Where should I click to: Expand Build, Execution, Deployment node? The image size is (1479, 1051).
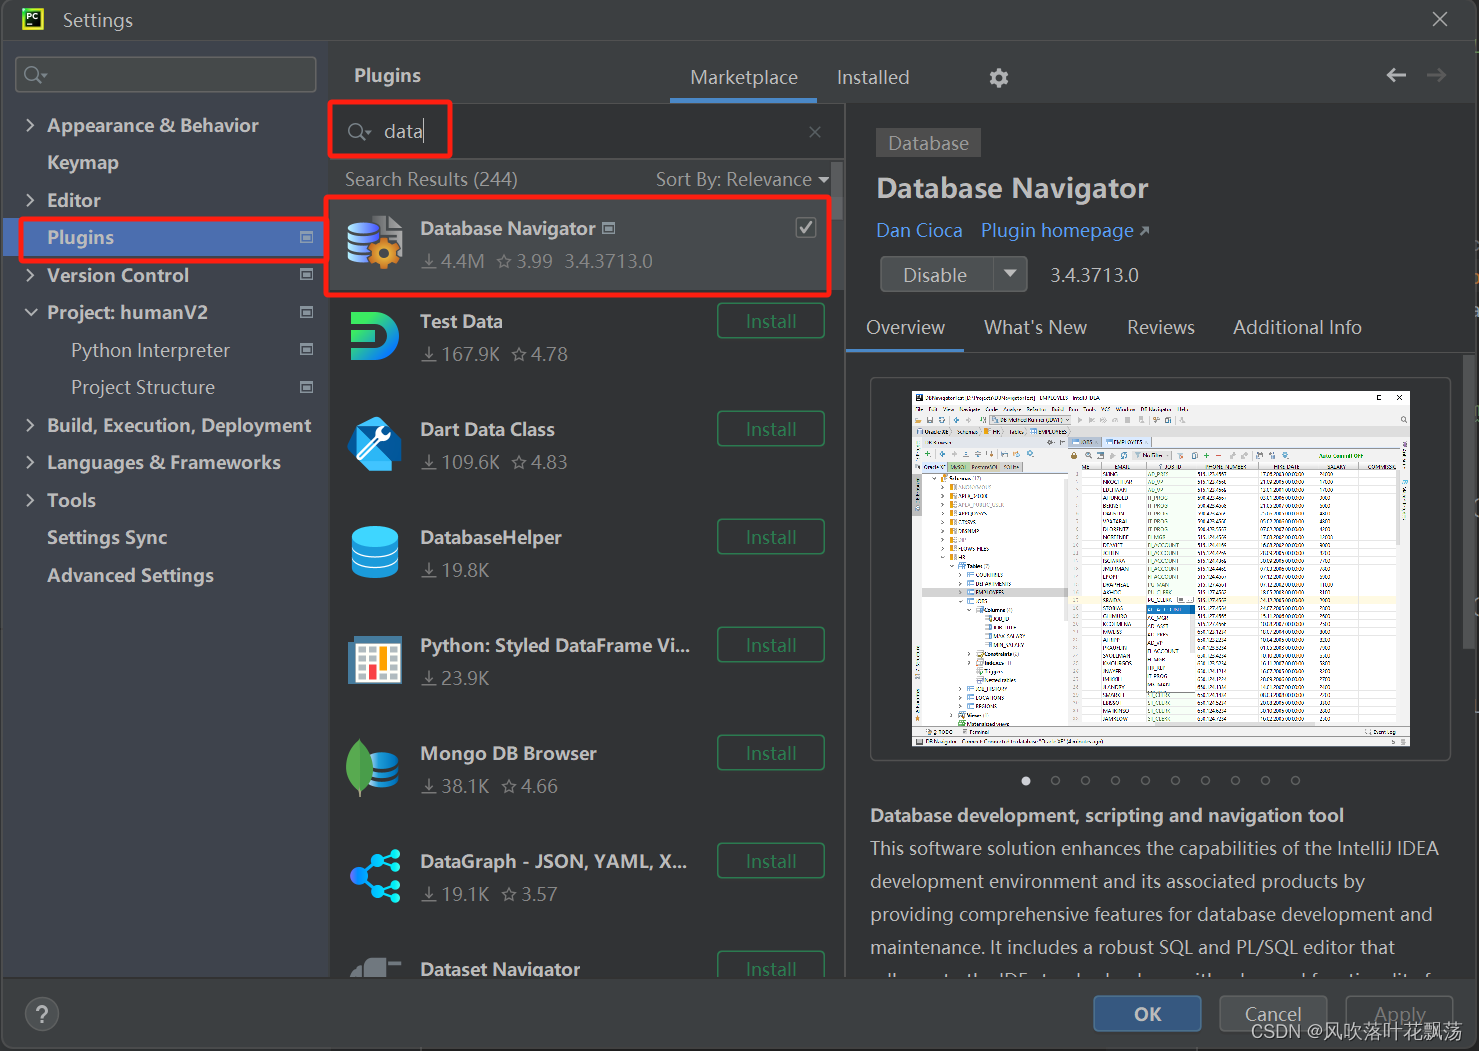click(x=30, y=425)
